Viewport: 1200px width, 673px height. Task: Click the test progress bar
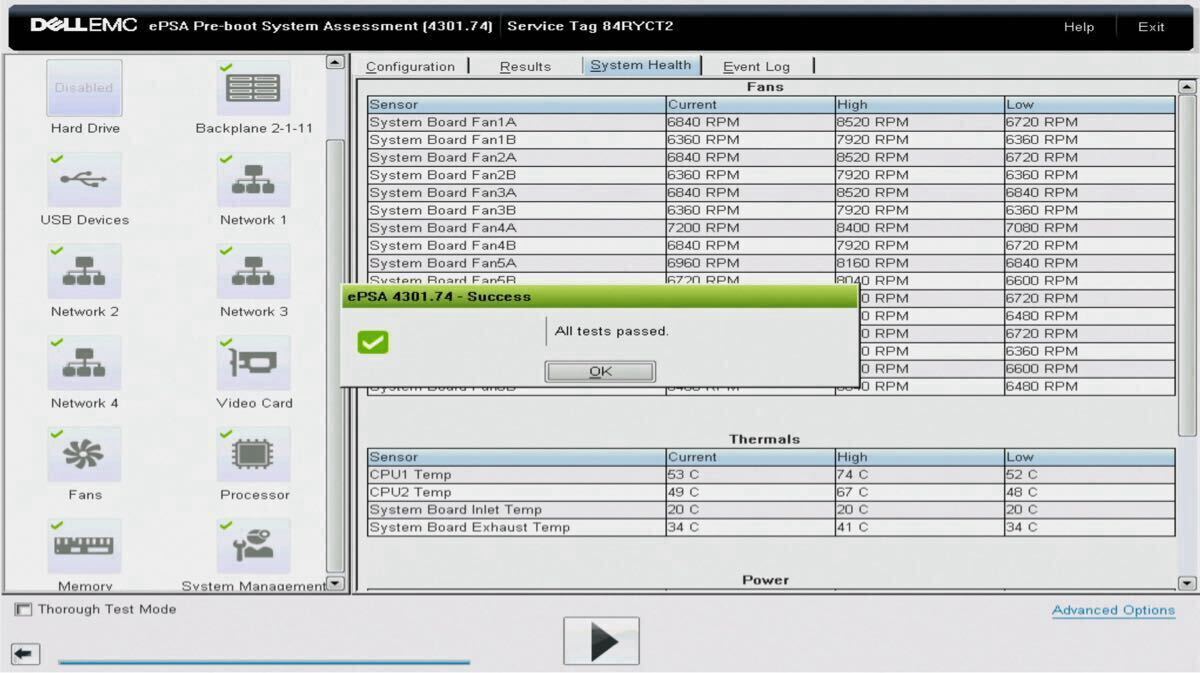pyautogui.click(x=264, y=661)
